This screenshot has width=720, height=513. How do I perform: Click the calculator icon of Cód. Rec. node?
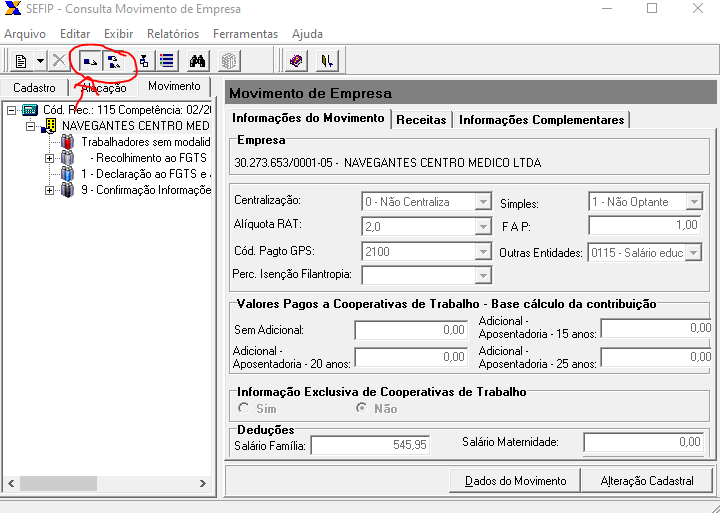tap(30, 110)
